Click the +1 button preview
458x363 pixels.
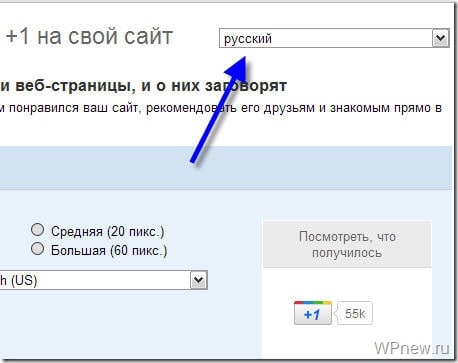(x=313, y=313)
